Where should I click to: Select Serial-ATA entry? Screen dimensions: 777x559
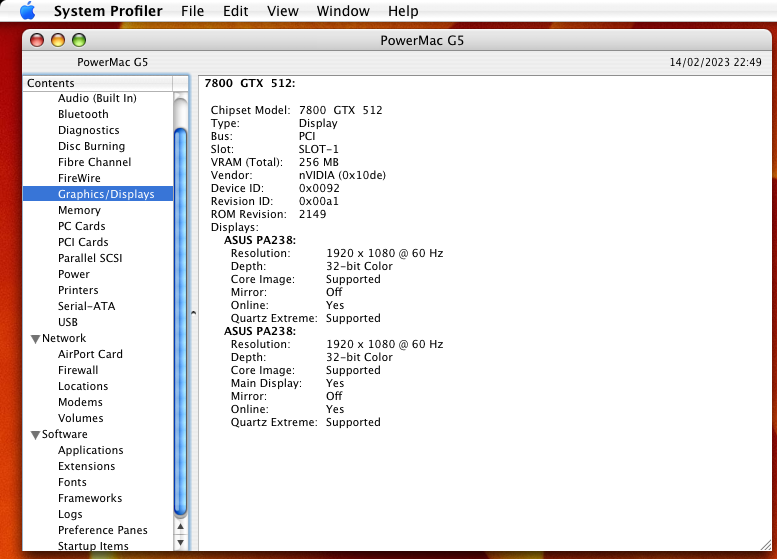click(87, 306)
